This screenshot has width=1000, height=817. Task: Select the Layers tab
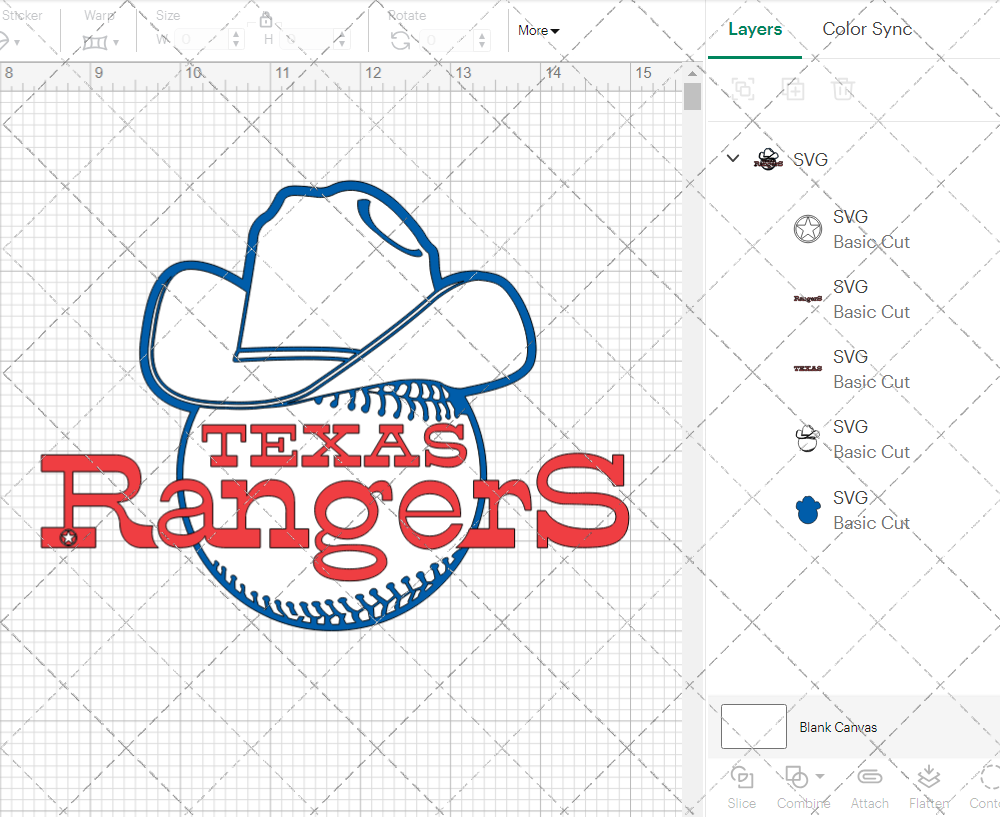(x=755, y=29)
